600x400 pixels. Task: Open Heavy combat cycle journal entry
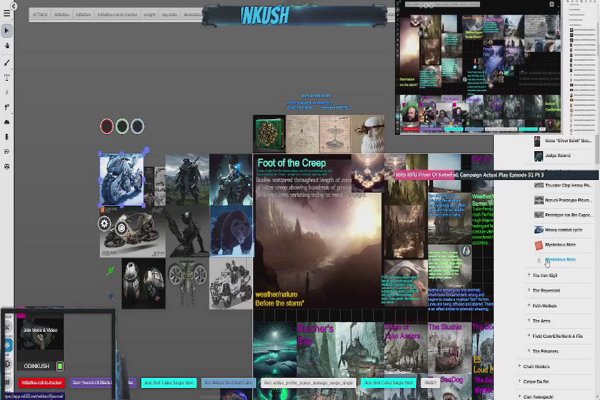tap(563, 230)
